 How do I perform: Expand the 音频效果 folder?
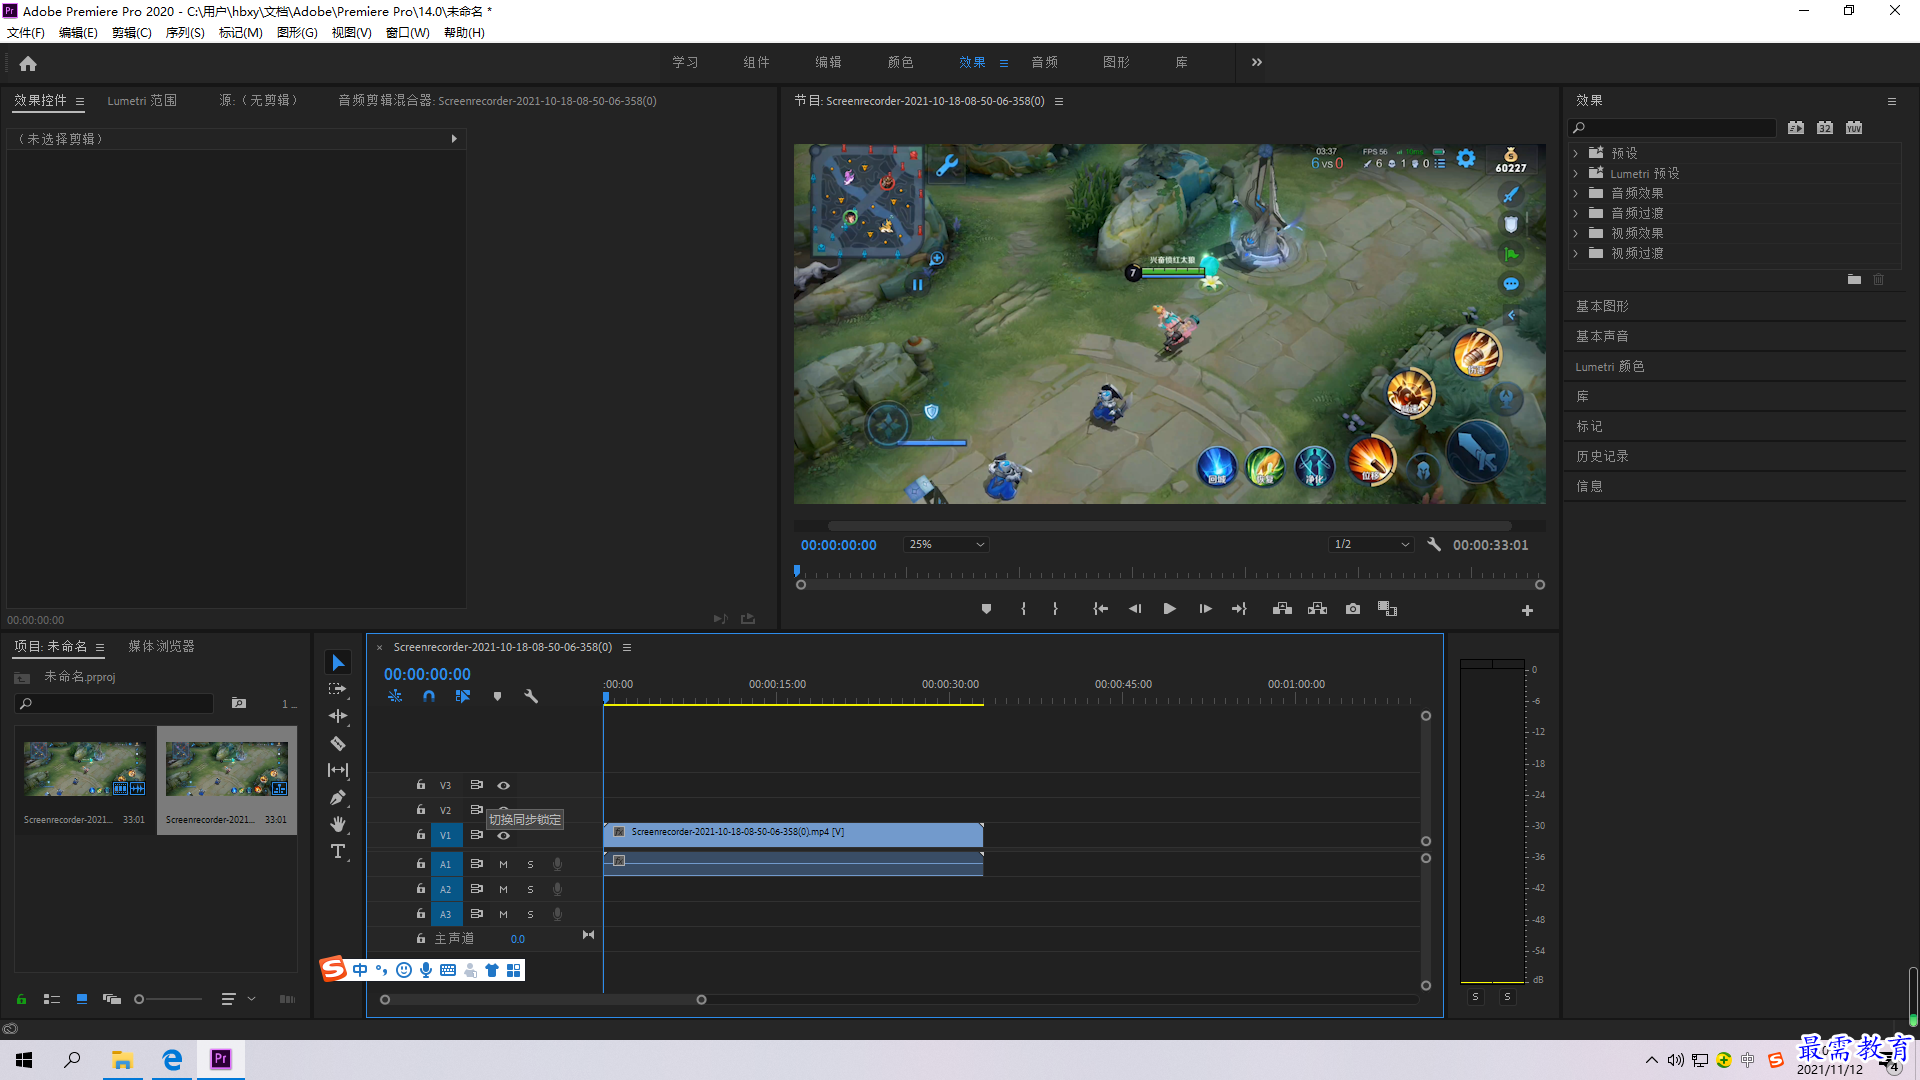point(1576,193)
